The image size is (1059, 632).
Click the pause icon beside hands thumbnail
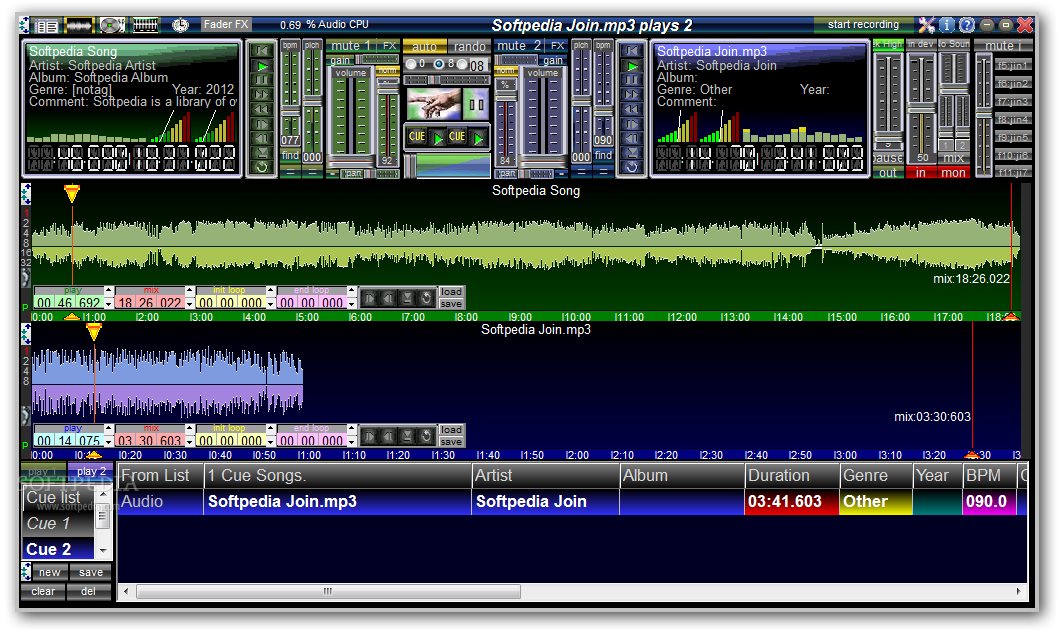(476, 104)
